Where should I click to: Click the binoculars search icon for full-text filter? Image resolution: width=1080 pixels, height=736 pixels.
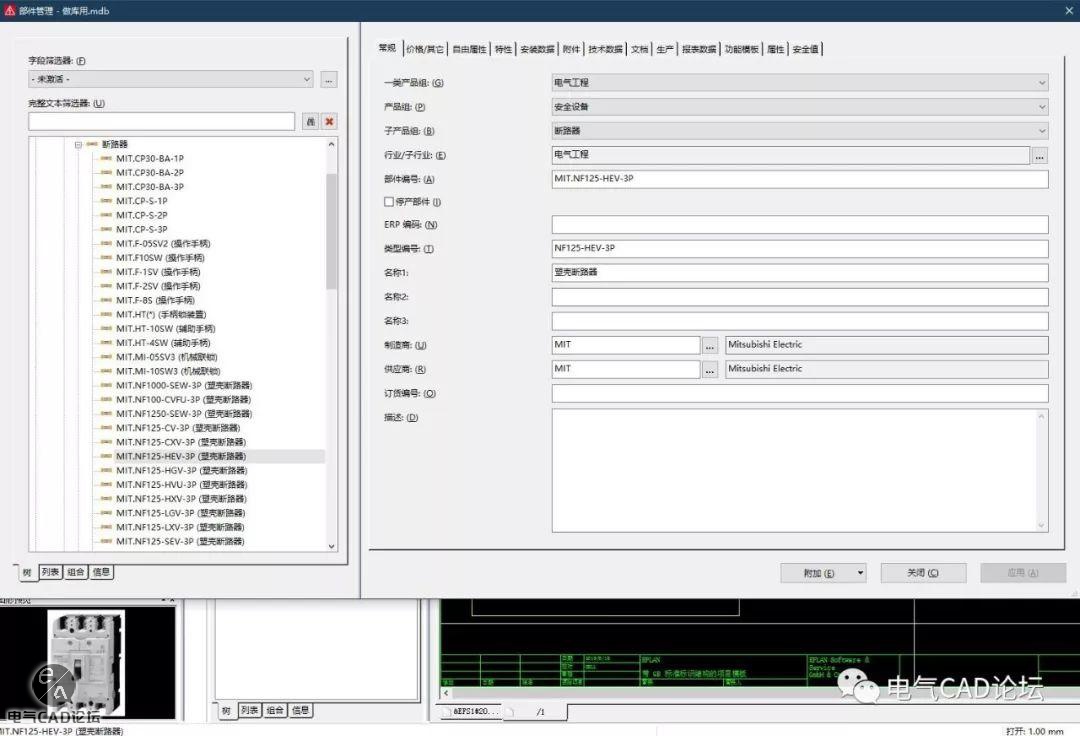point(311,122)
